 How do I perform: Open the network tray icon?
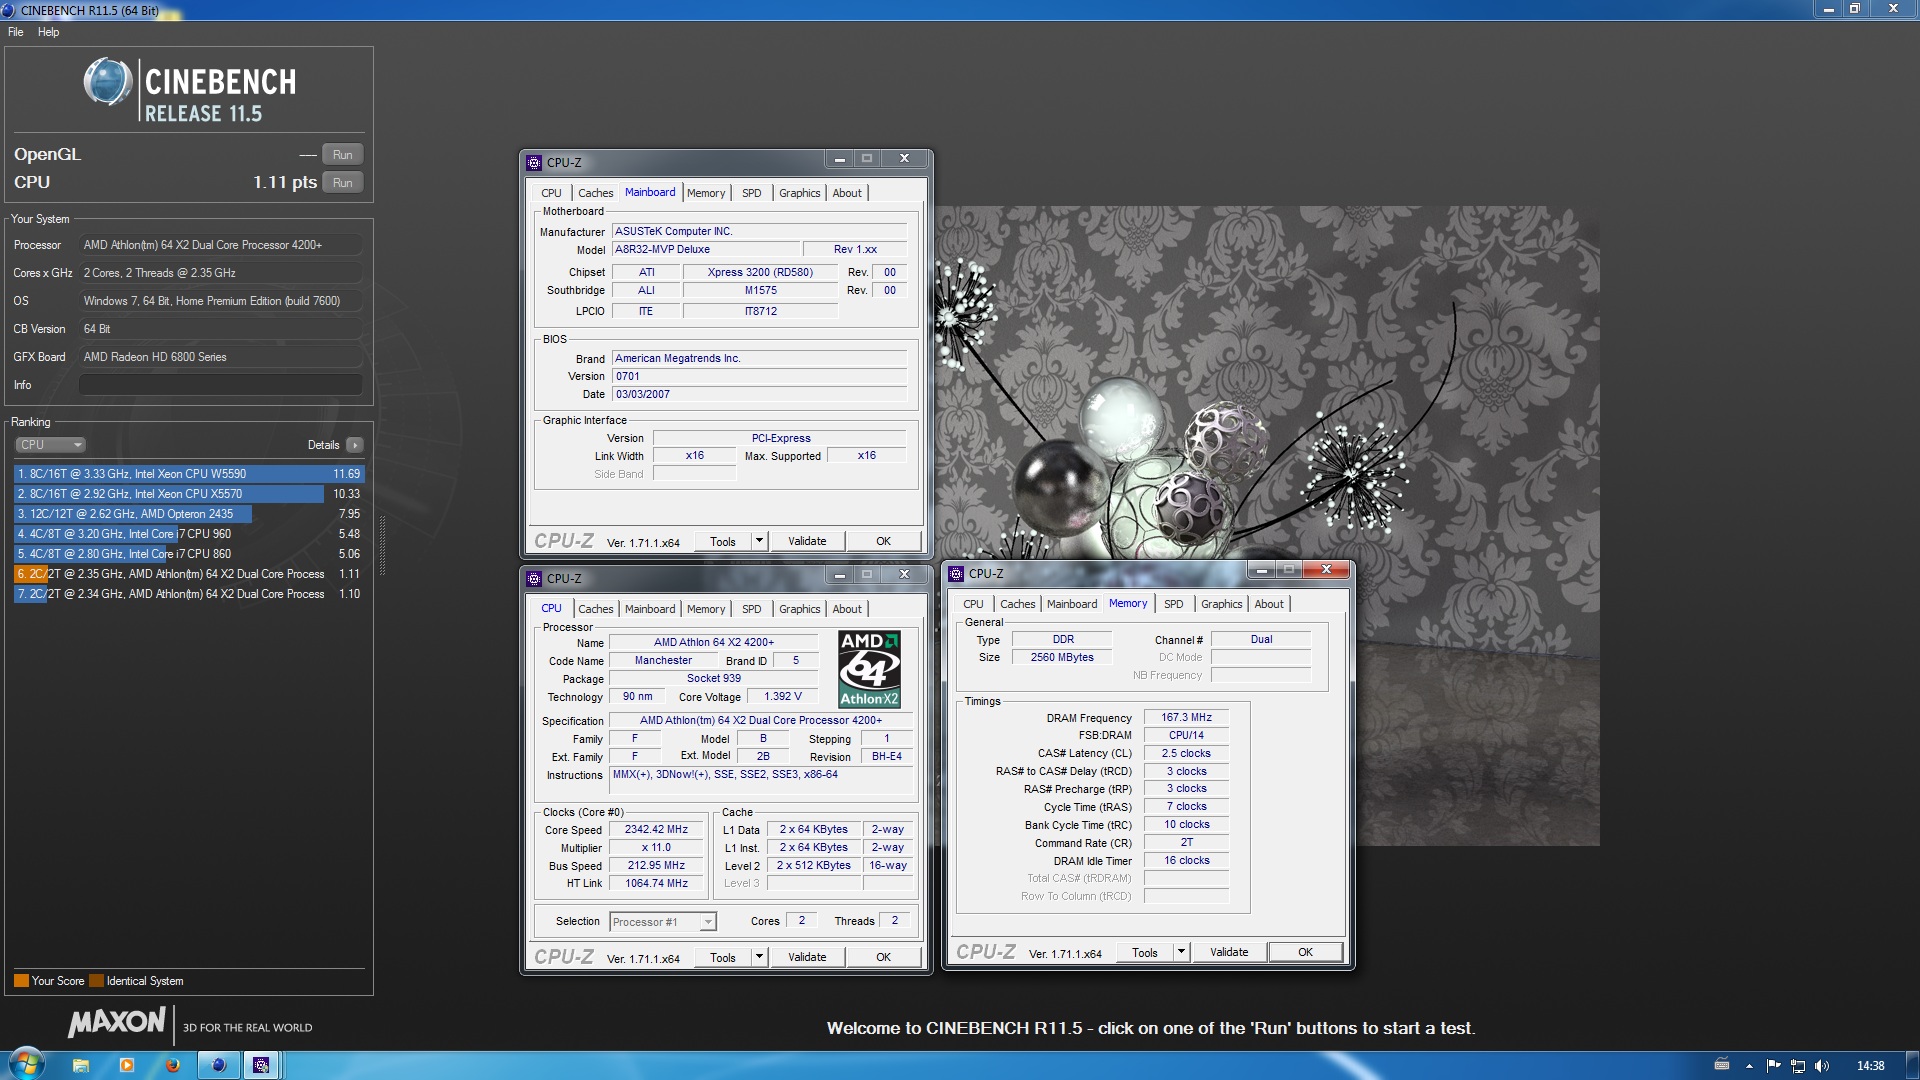(1798, 1066)
